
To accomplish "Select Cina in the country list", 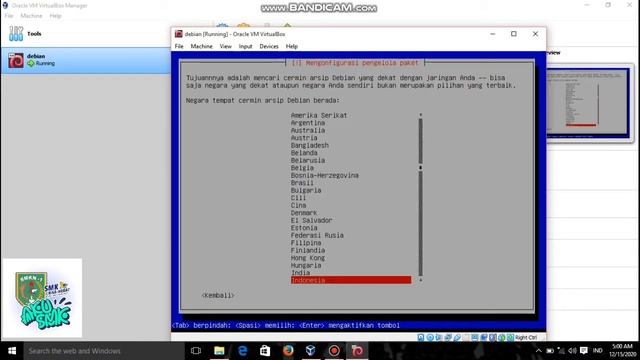I will tap(298, 205).
